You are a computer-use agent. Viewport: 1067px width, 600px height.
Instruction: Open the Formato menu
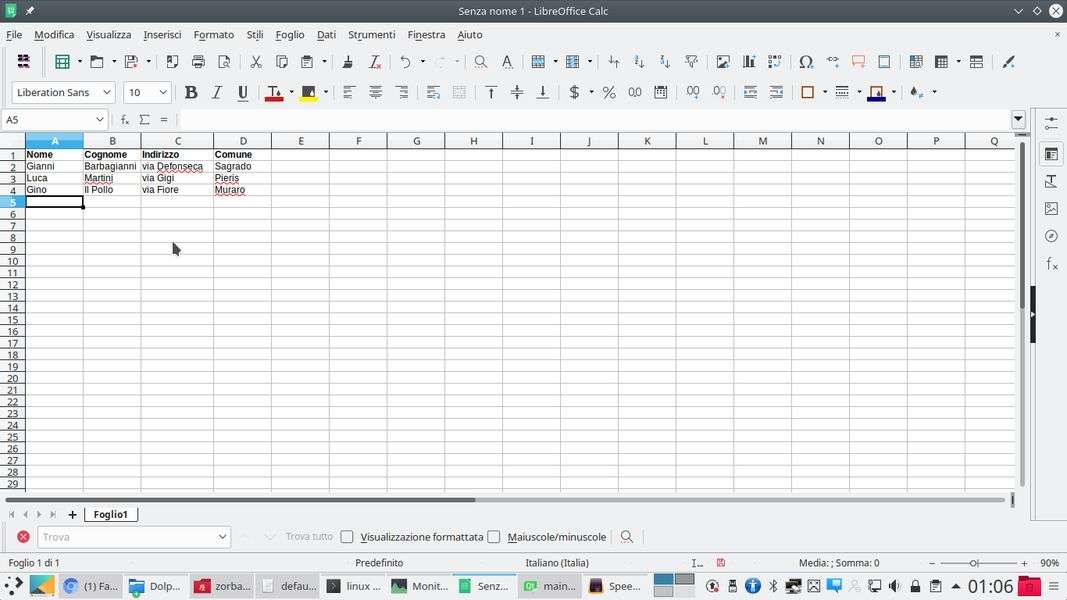click(x=214, y=35)
